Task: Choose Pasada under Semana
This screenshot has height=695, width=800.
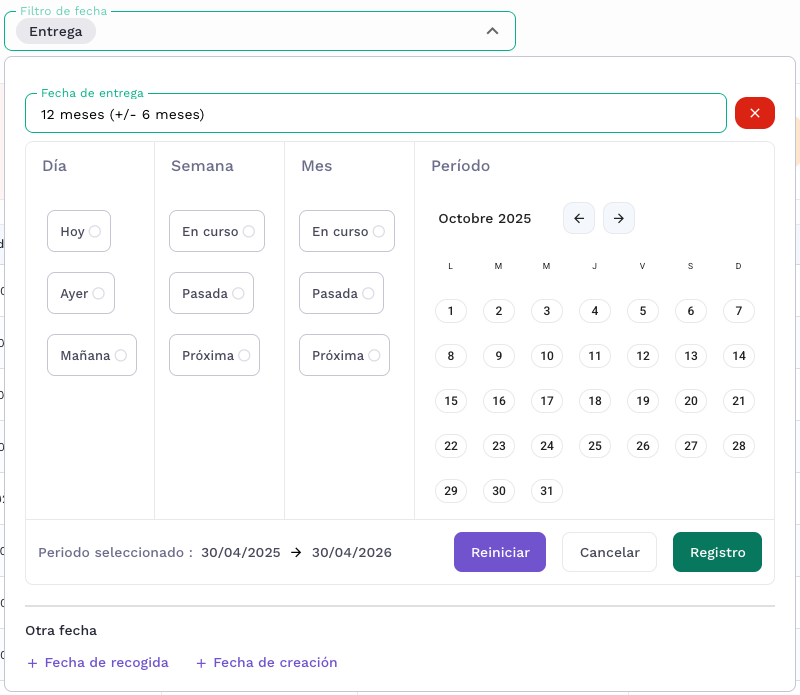Action: (x=211, y=293)
